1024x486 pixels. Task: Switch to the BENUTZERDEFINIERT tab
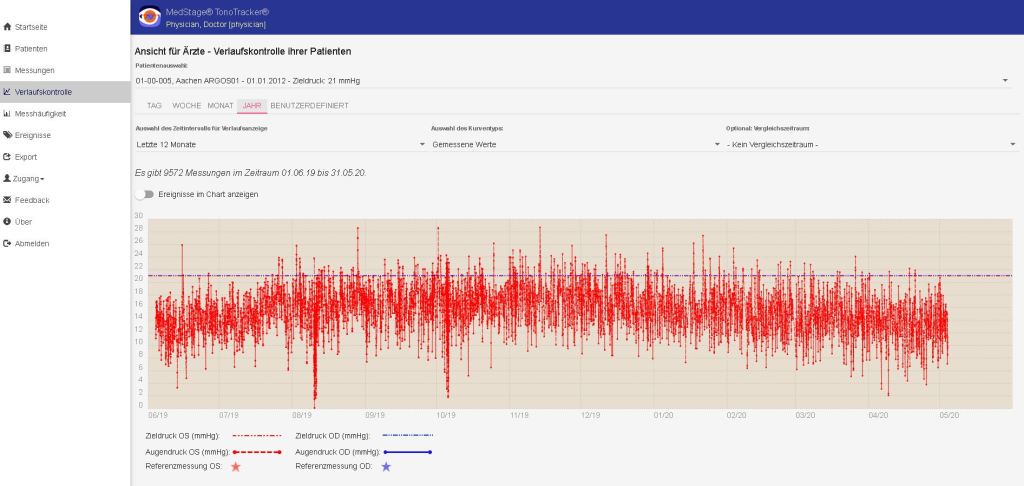pos(302,105)
